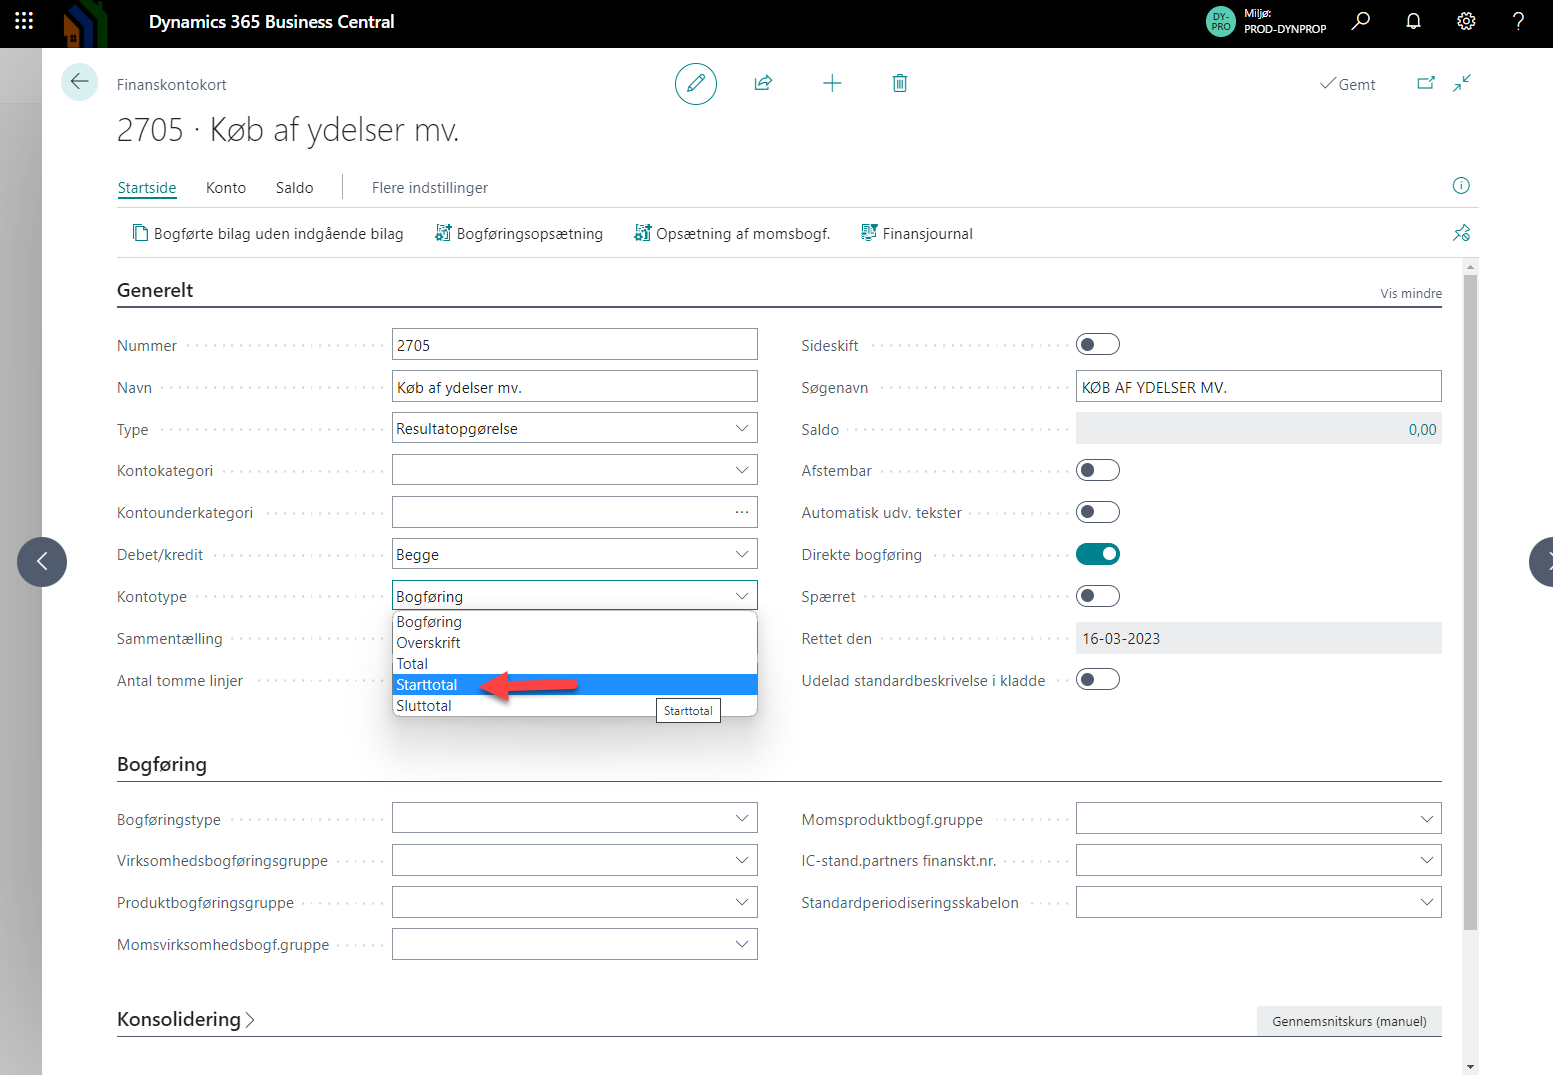
Task: Click the share icon
Action: pos(763,83)
